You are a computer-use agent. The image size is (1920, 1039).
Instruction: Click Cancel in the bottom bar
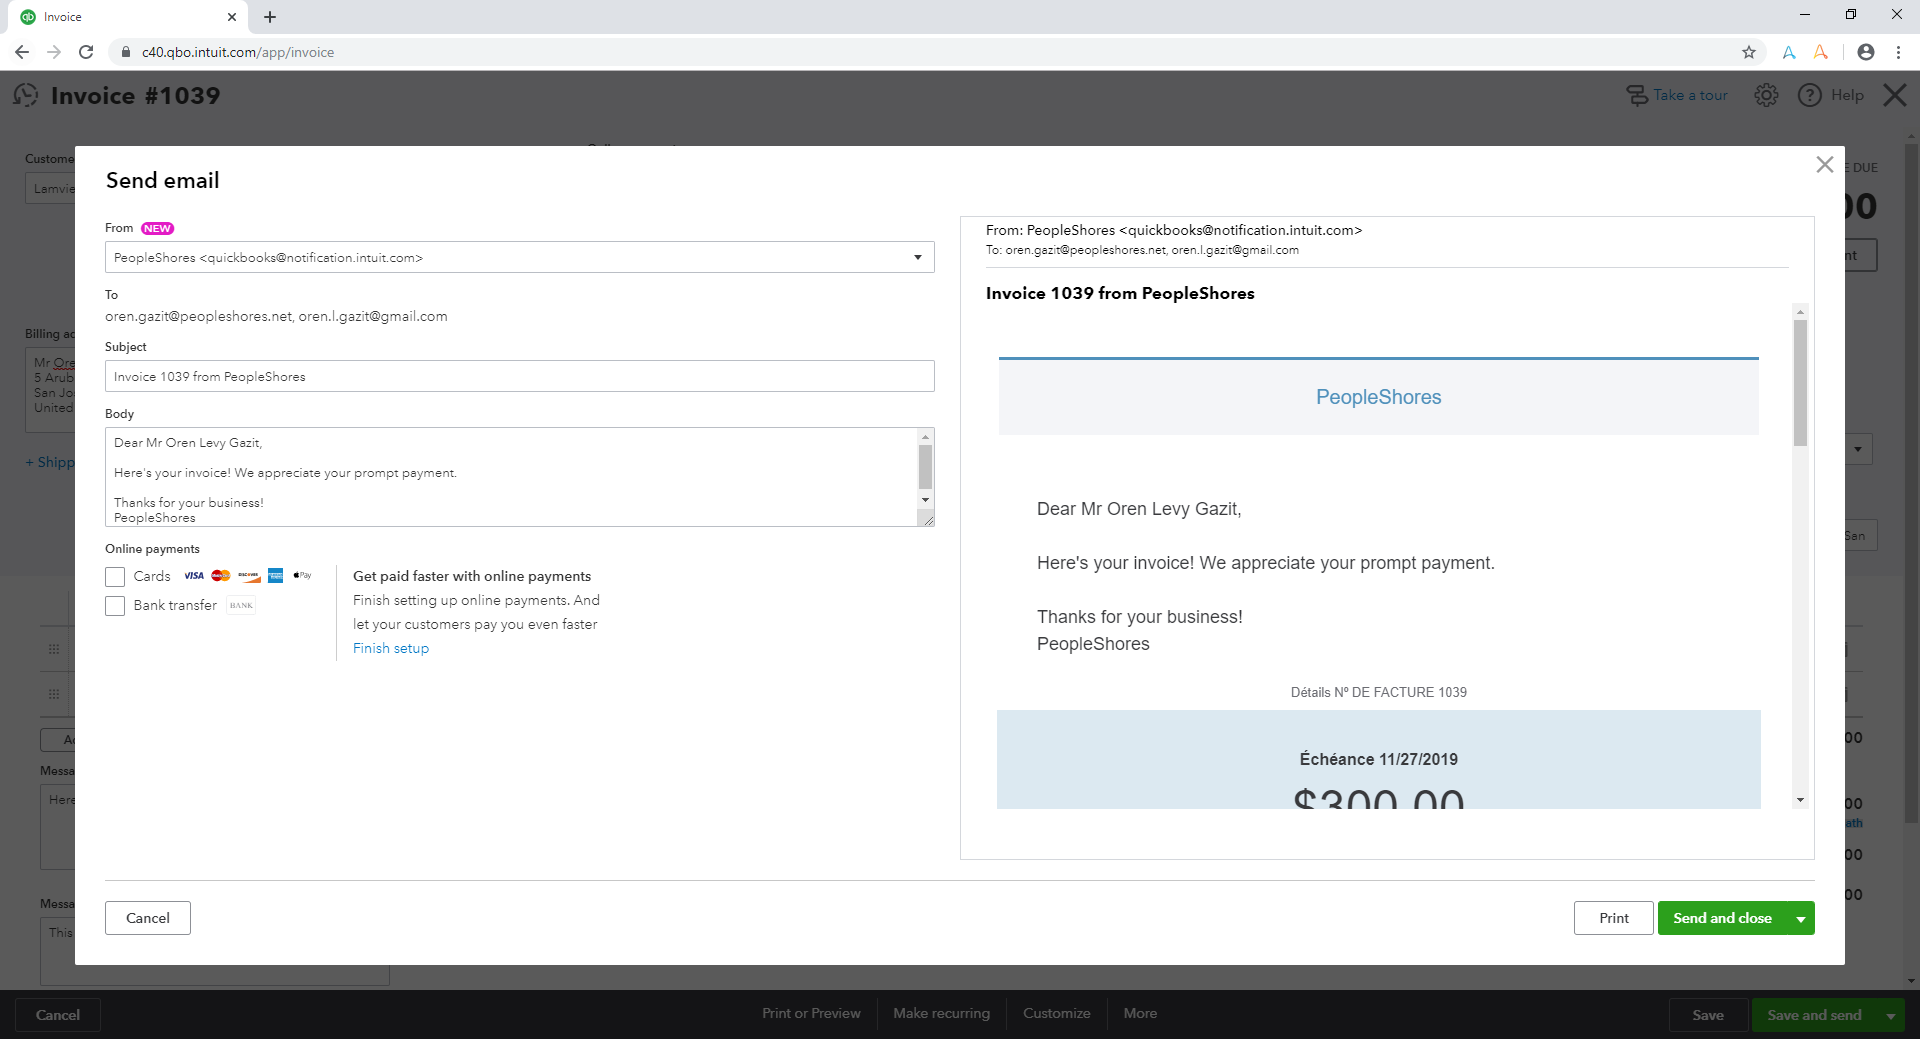(x=58, y=1015)
